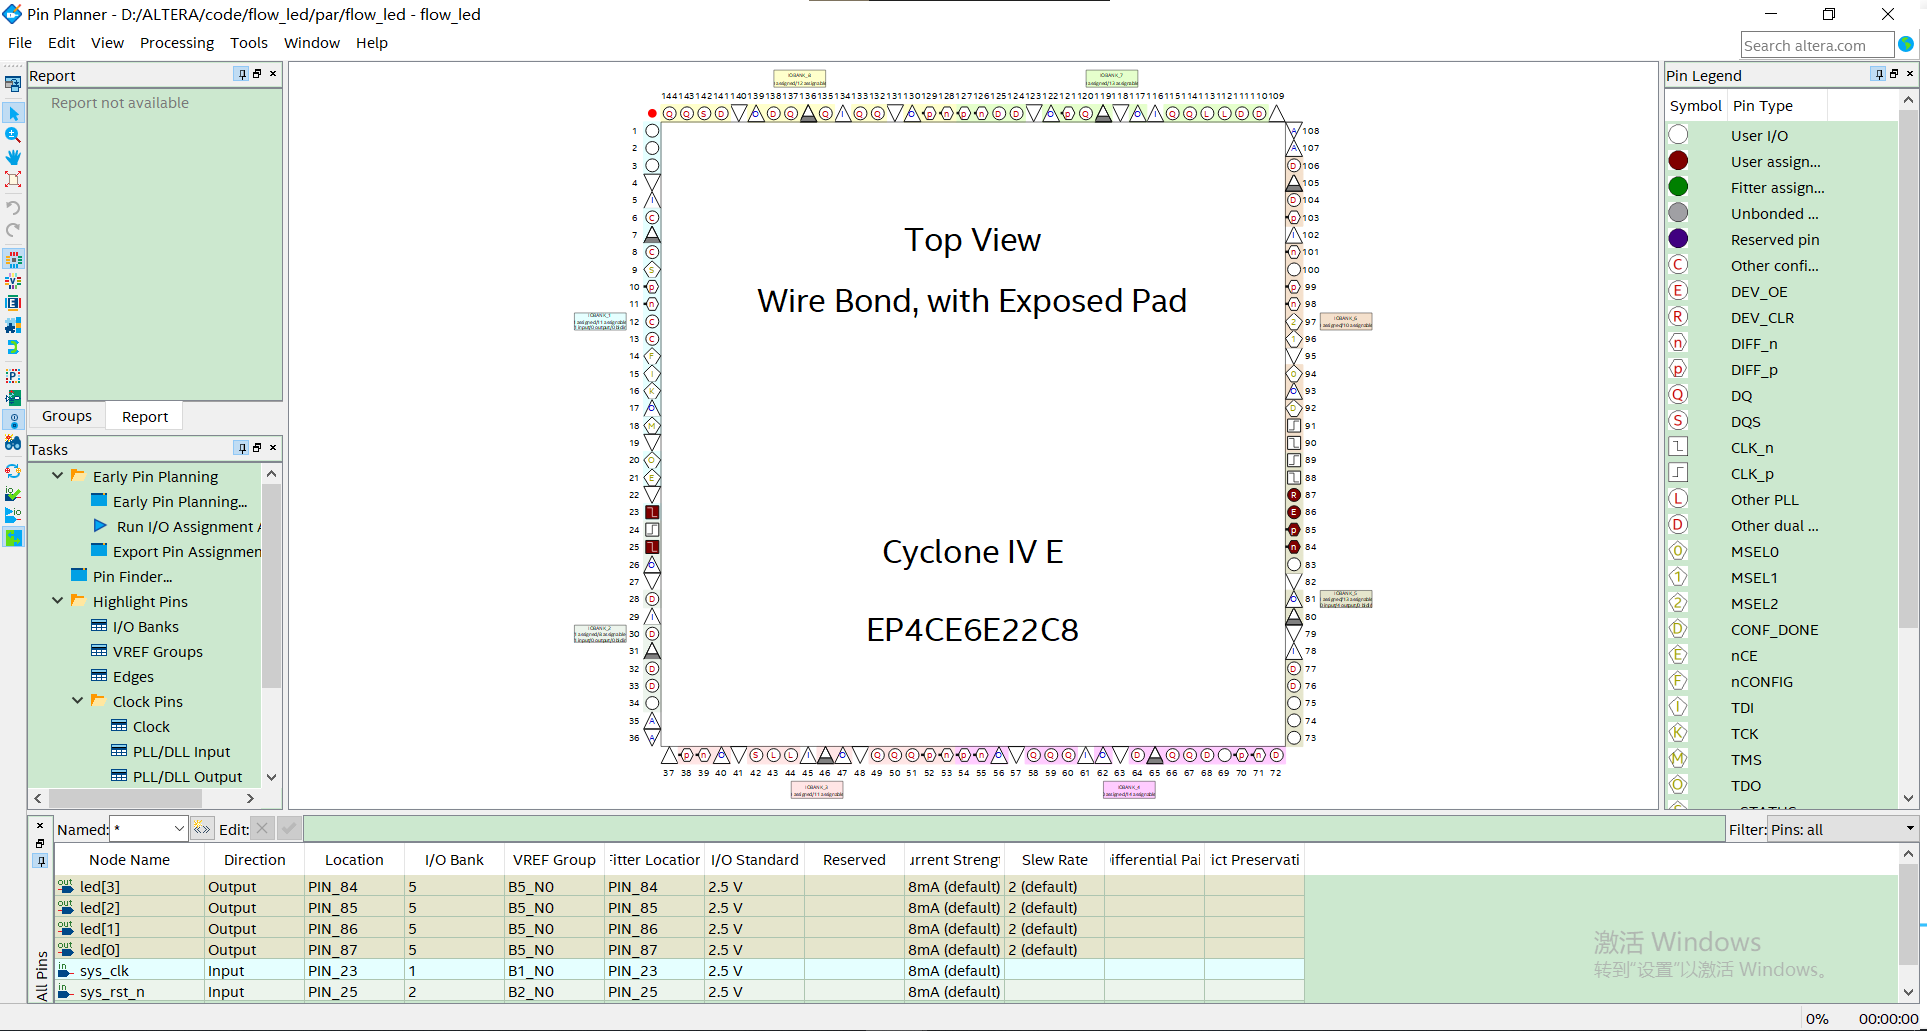Viewport: 1927px width, 1031px height.
Task: Select the arrow Selection tool
Action: coord(13,113)
